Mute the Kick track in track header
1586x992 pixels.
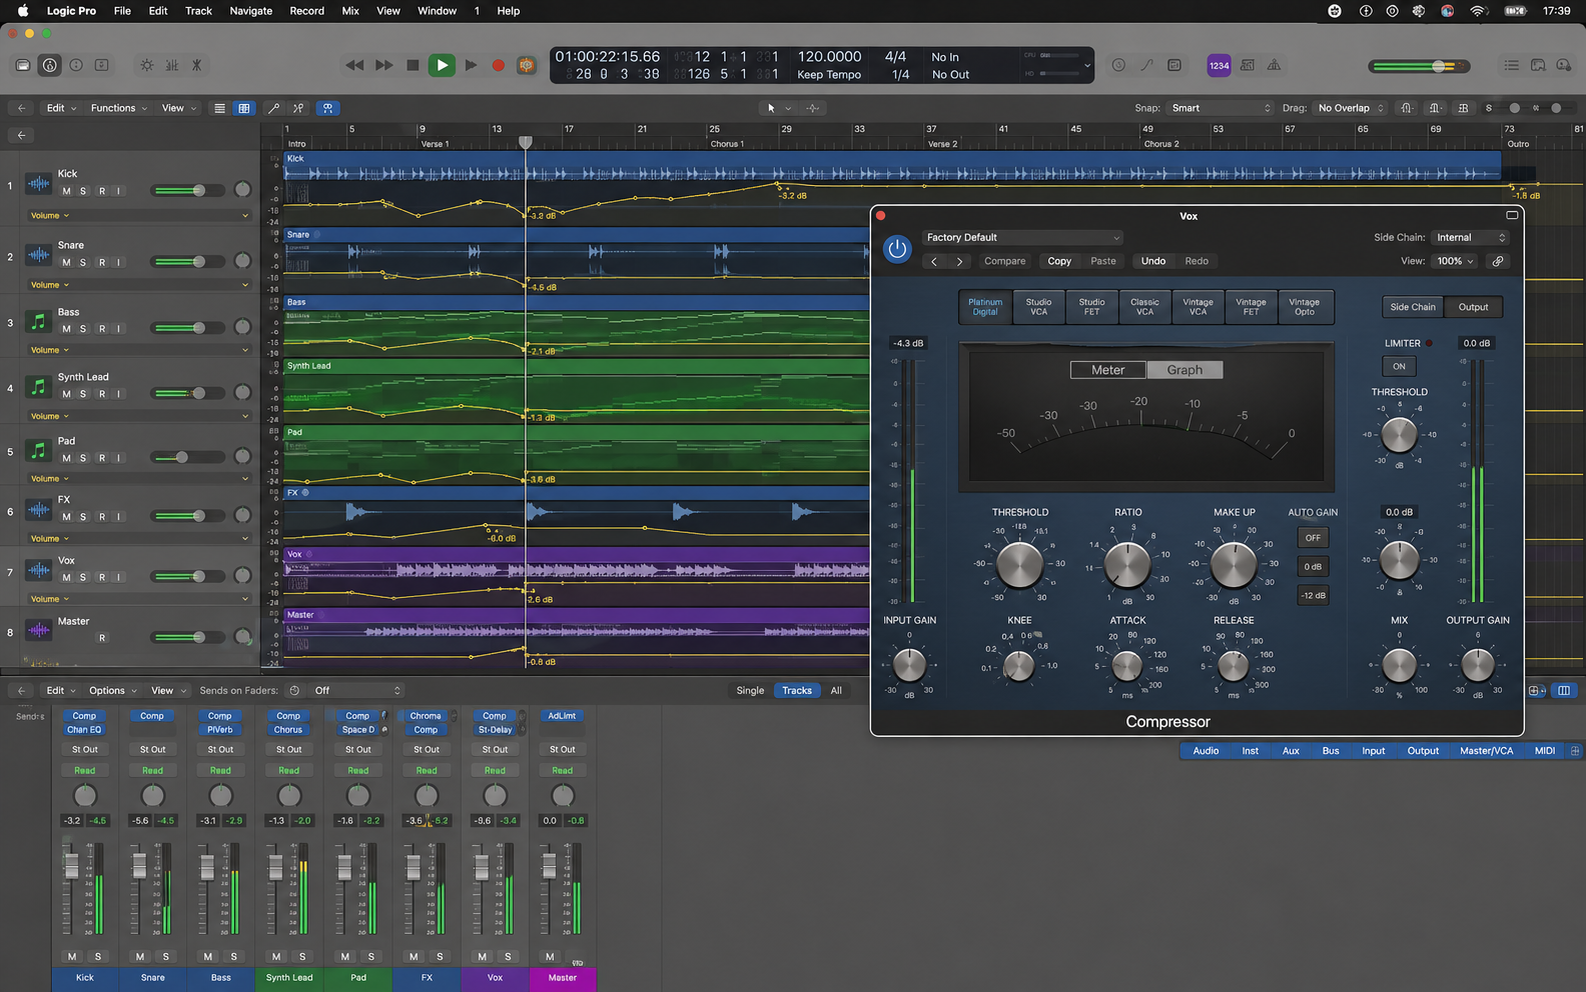[x=66, y=191]
